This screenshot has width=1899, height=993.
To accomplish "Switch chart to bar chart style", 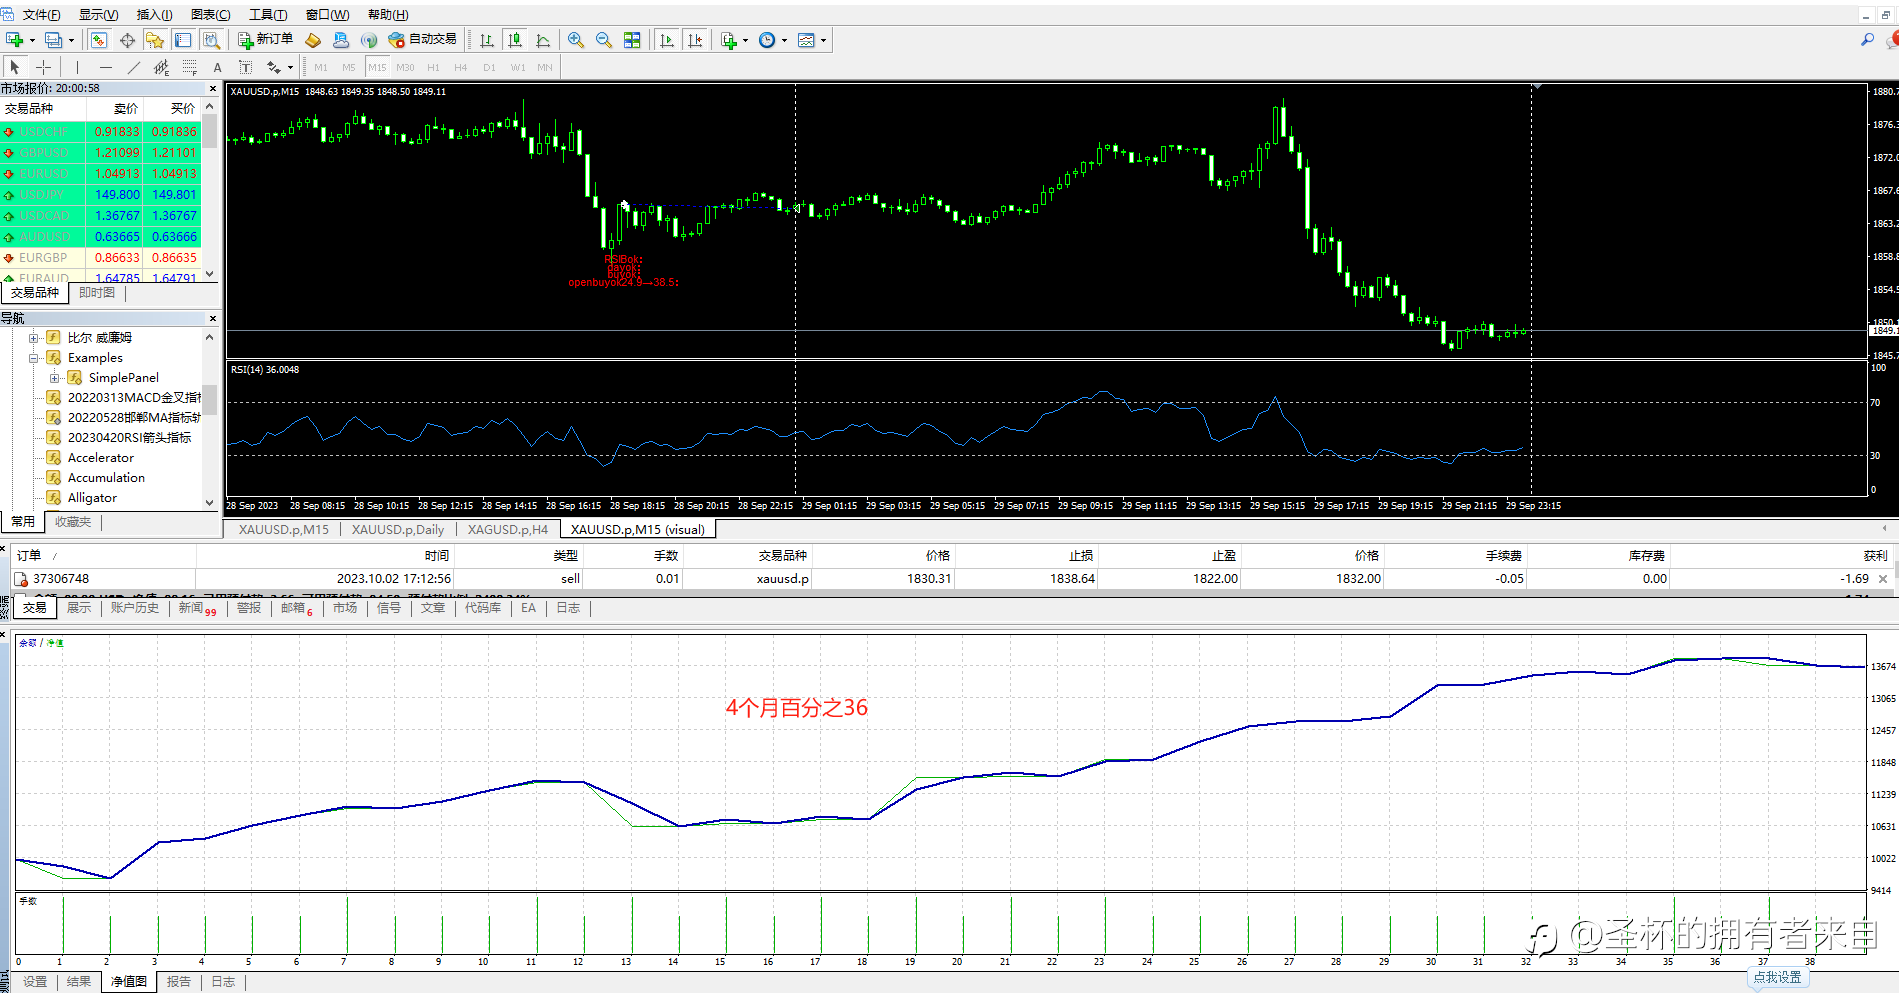I will pyautogui.click(x=487, y=40).
